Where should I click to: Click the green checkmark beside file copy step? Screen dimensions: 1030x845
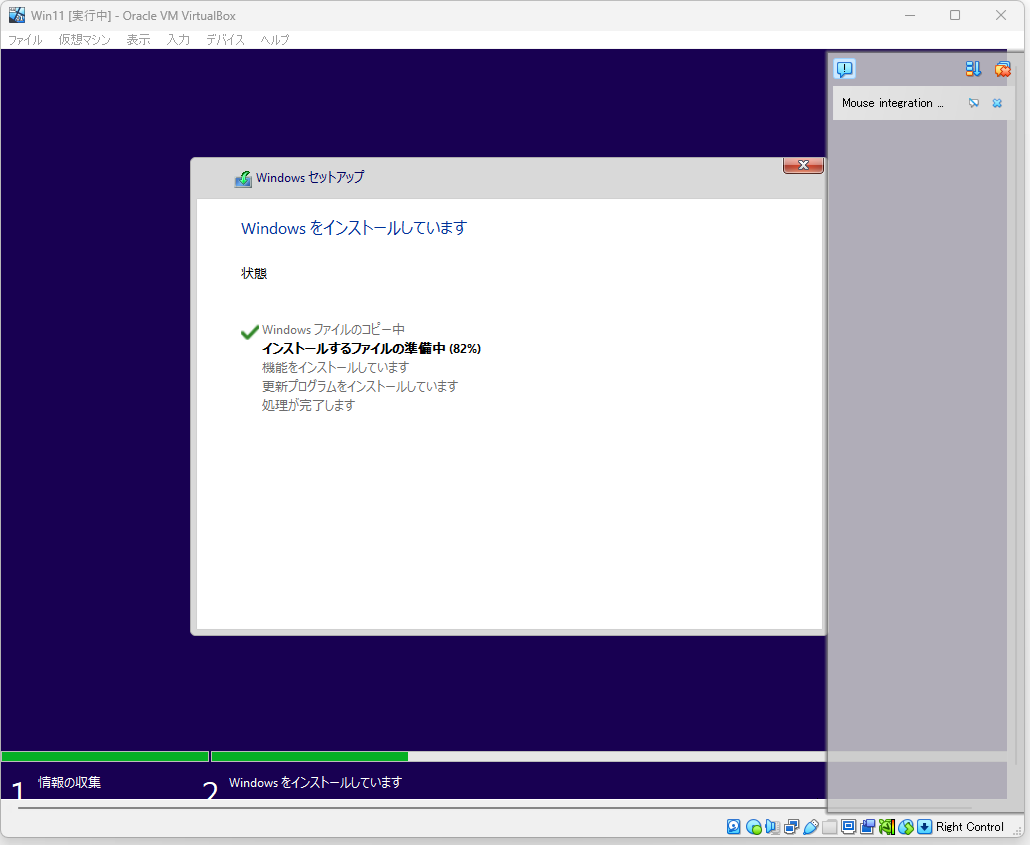pyautogui.click(x=250, y=332)
